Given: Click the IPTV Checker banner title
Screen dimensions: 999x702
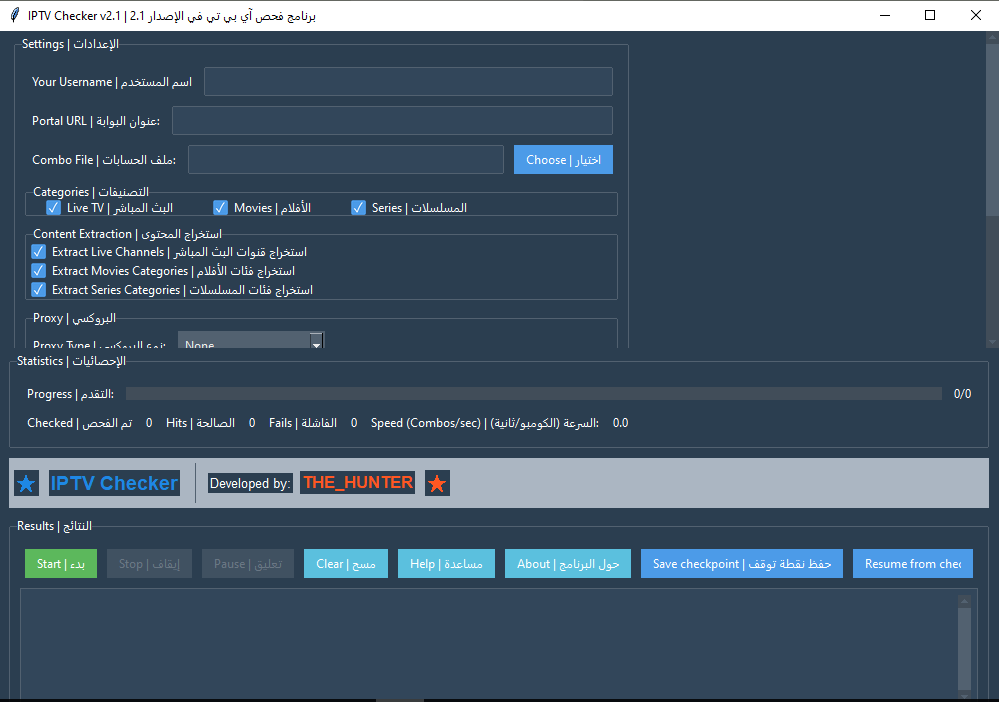Looking at the screenshot, I should [x=114, y=483].
